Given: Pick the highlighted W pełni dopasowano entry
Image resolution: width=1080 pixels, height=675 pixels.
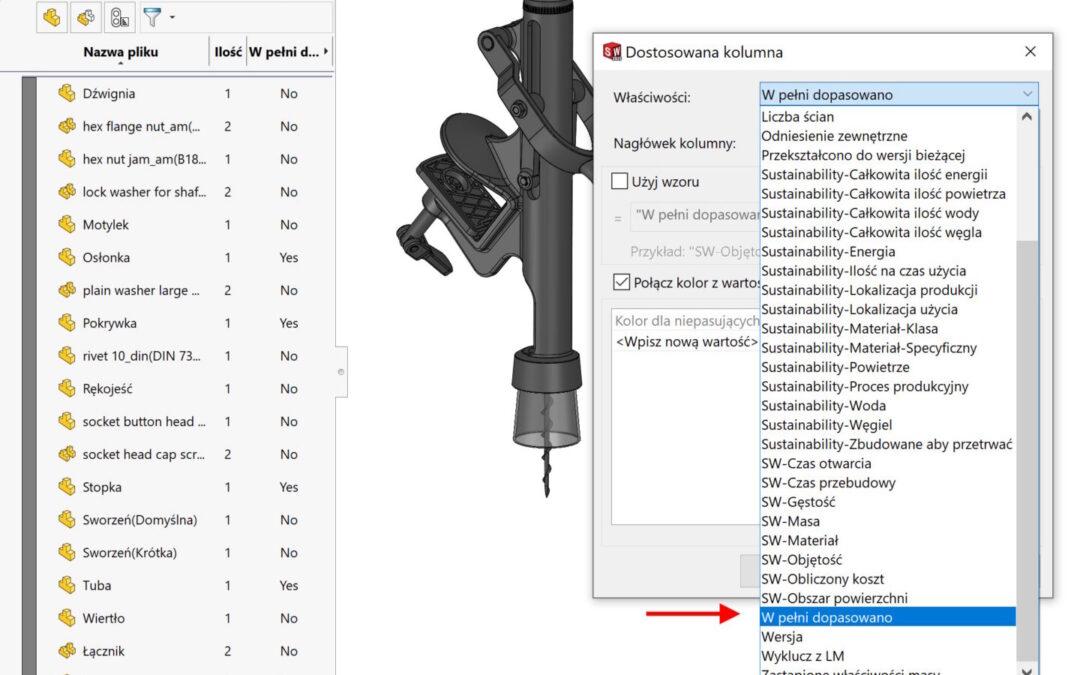Looking at the screenshot, I should [826, 618].
